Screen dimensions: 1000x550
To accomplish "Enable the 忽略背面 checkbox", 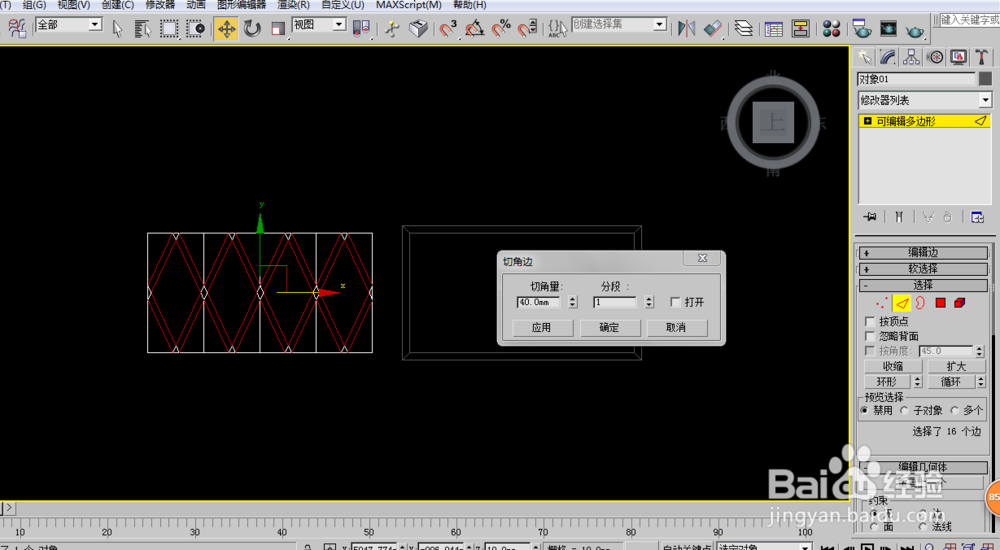I will pos(870,336).
